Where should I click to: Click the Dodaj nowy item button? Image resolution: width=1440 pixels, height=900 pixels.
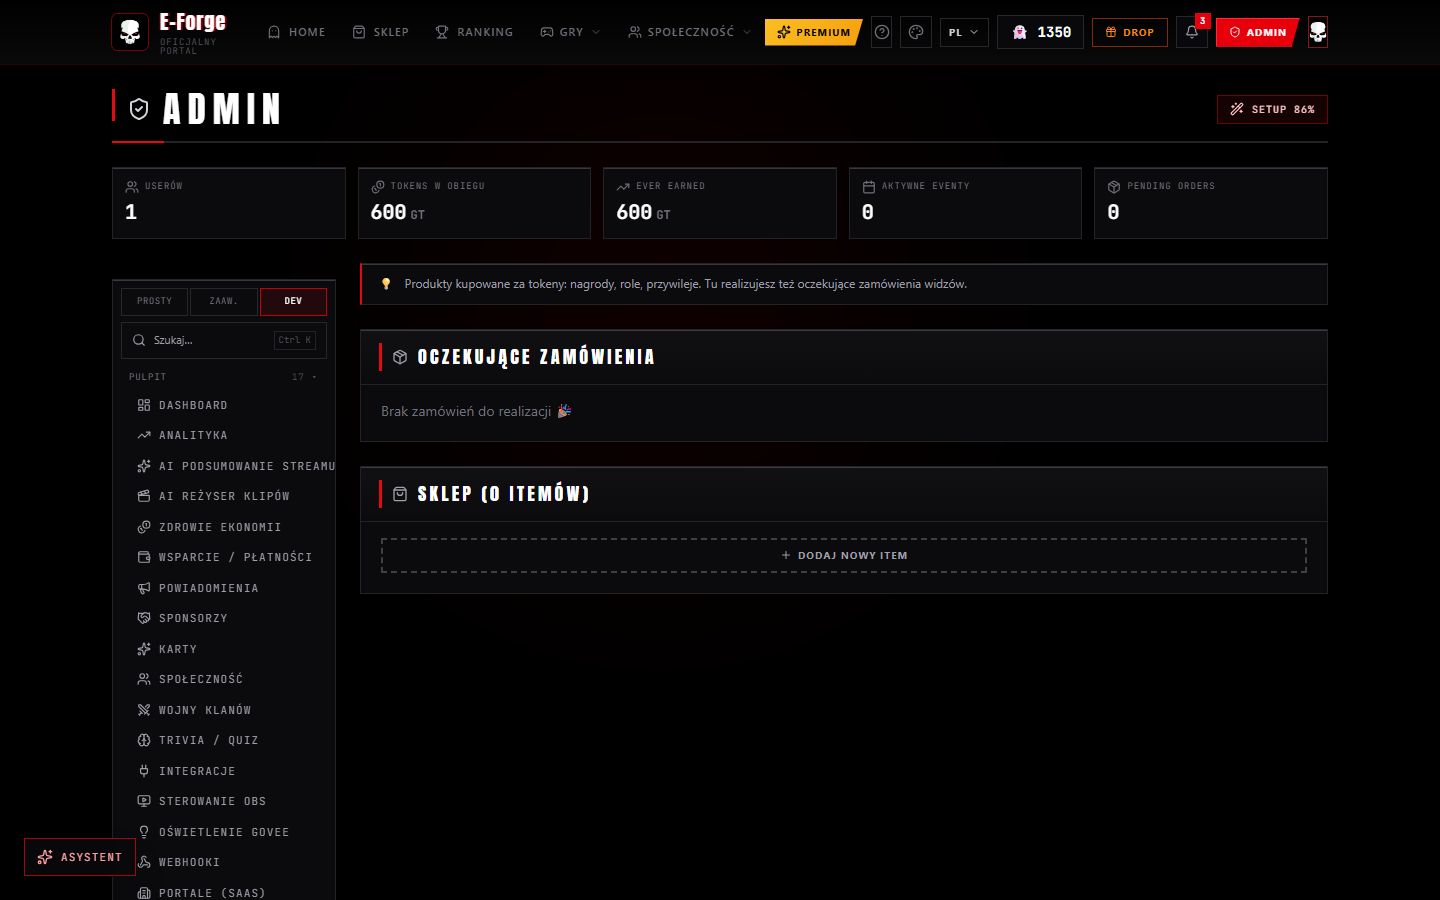(x=844, y=555)
